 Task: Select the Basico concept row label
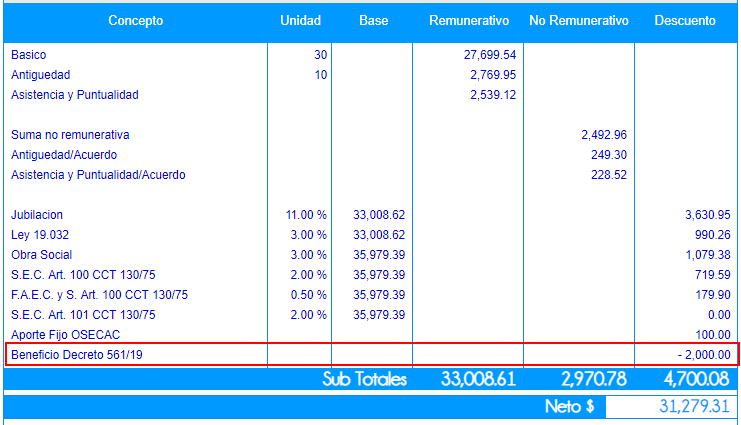[29, 55]
